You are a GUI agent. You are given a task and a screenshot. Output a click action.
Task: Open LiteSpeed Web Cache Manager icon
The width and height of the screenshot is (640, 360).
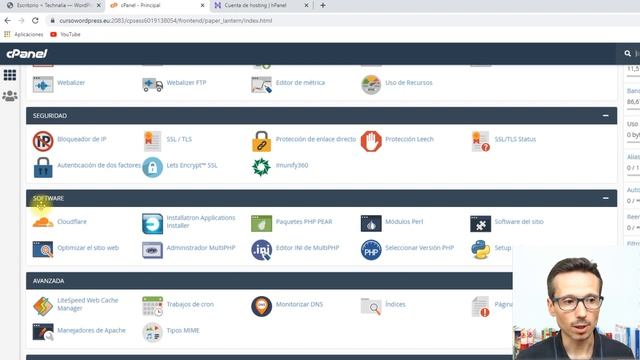pos(43,306)
